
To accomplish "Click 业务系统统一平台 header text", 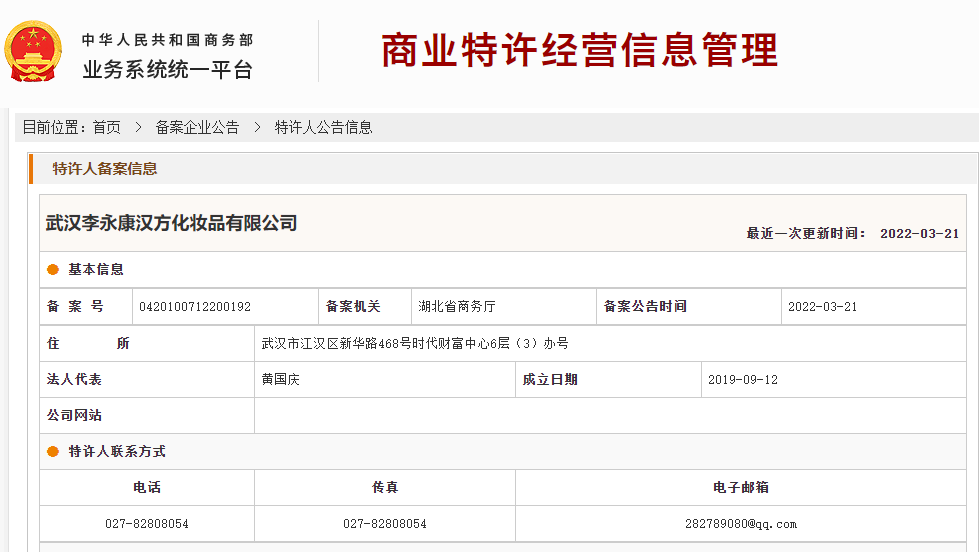I will 167,70.
